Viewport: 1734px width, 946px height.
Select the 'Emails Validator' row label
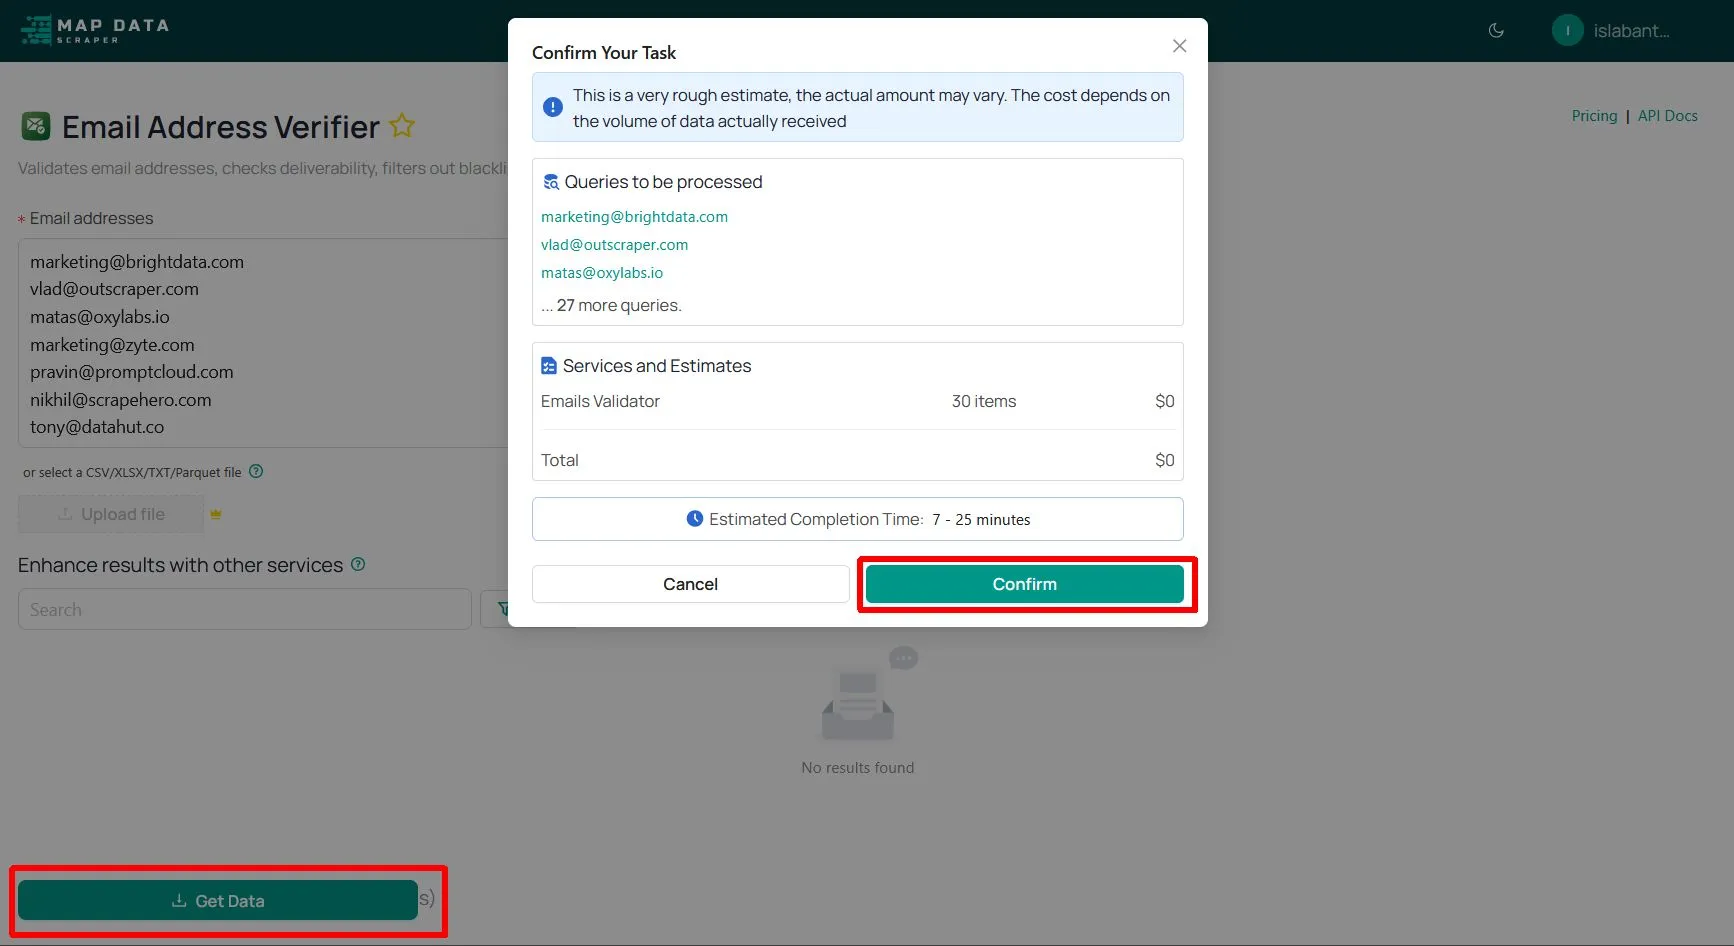pyautogui.click(x=600, y=401)
